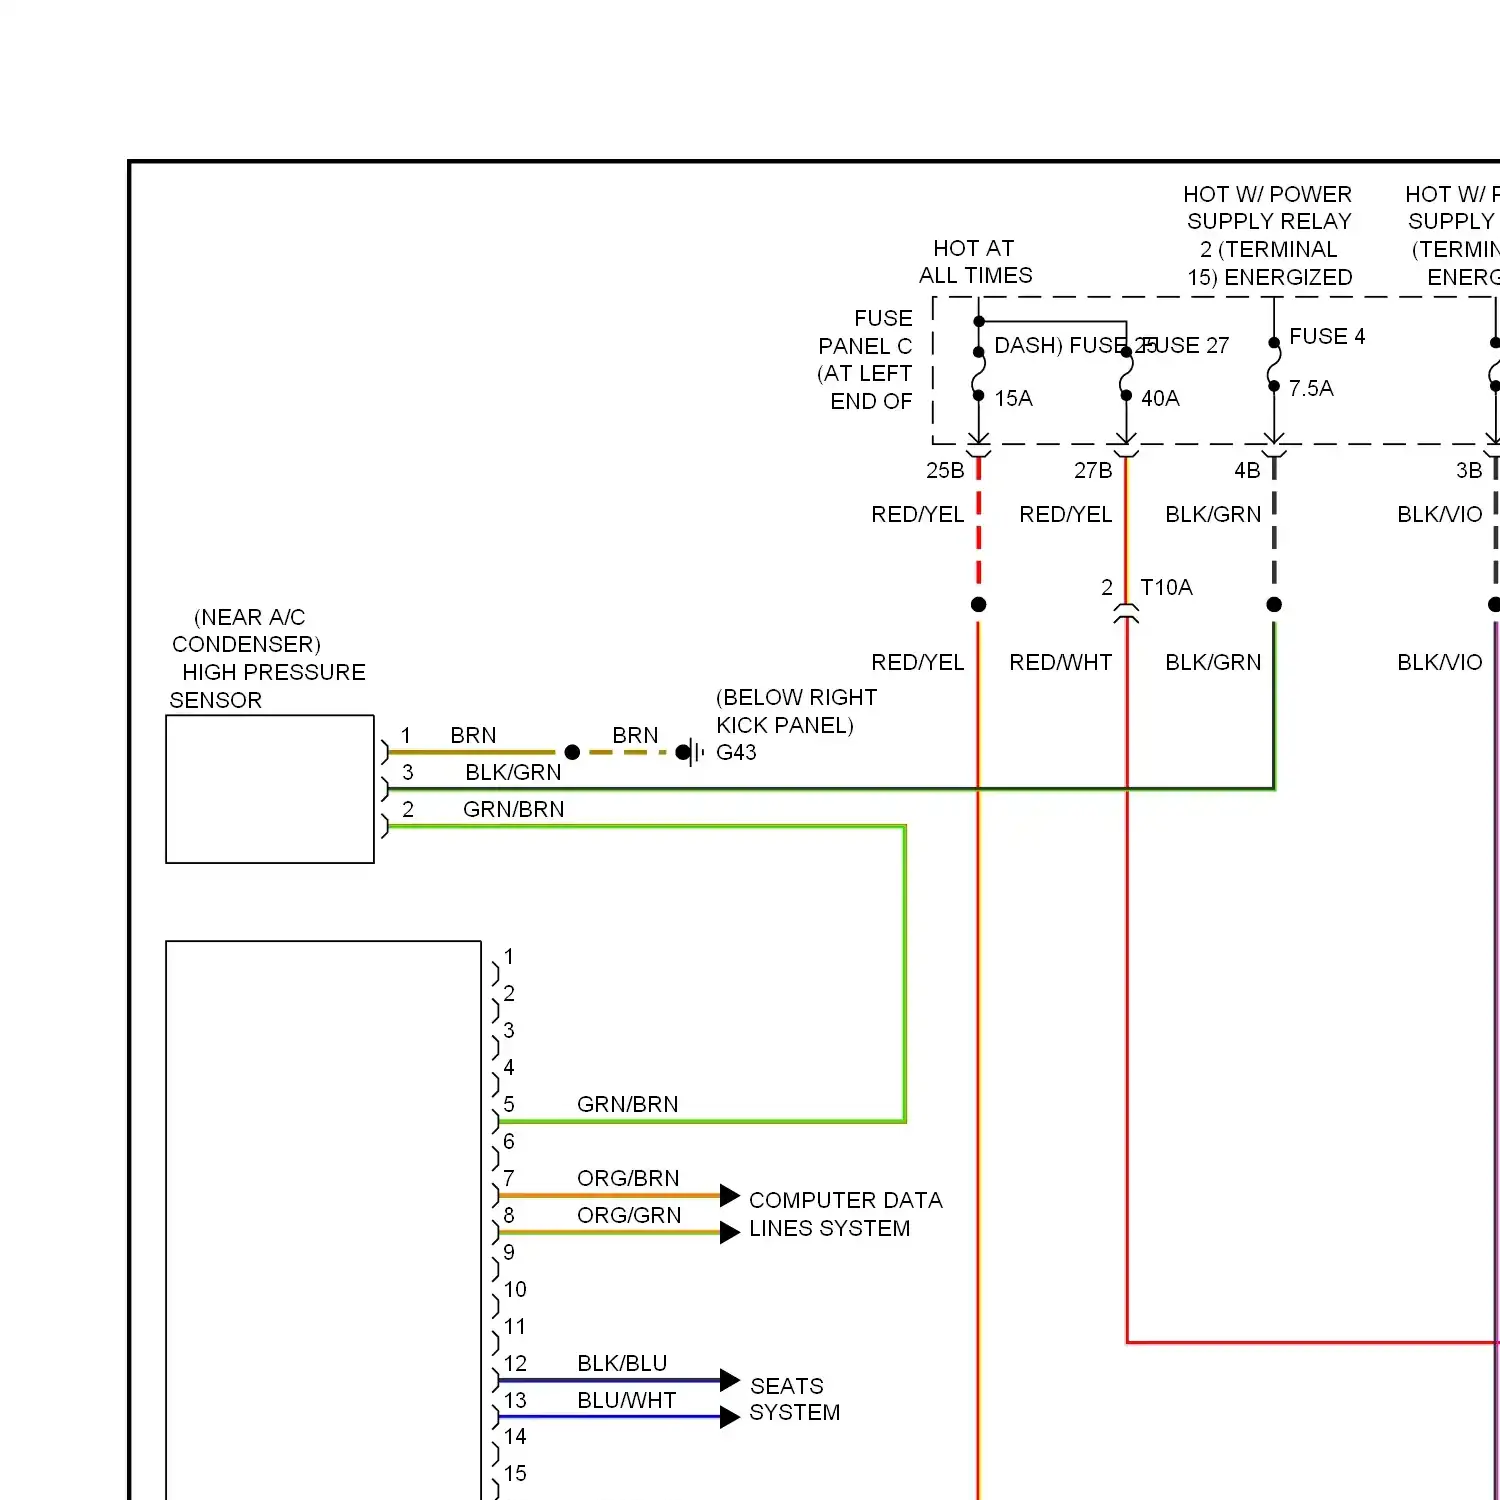Click the SEATS SYSTEM reference
The width and height of the screenshot is (1500, 1500).
(x=795, y=1399)
